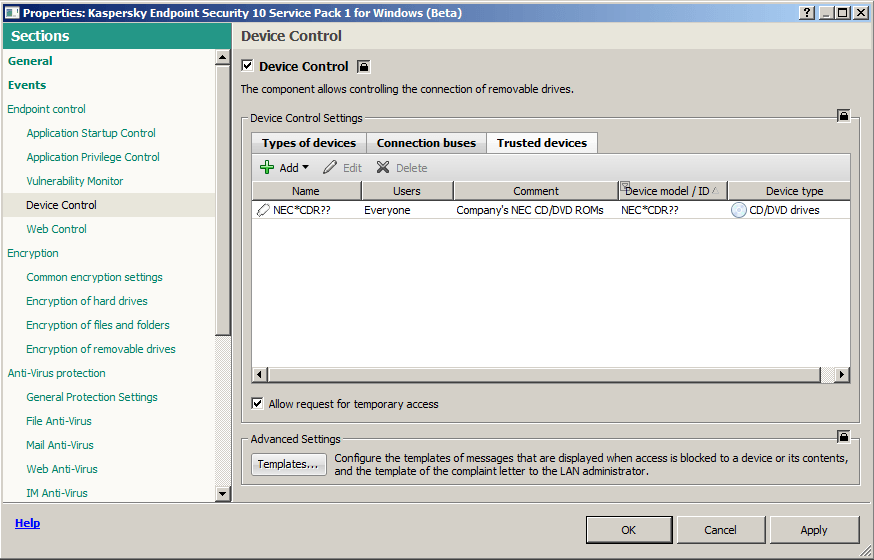Open the Web Anti-Virus section
This screenshot has height=560, width=874.
click(x=62, y=469)
